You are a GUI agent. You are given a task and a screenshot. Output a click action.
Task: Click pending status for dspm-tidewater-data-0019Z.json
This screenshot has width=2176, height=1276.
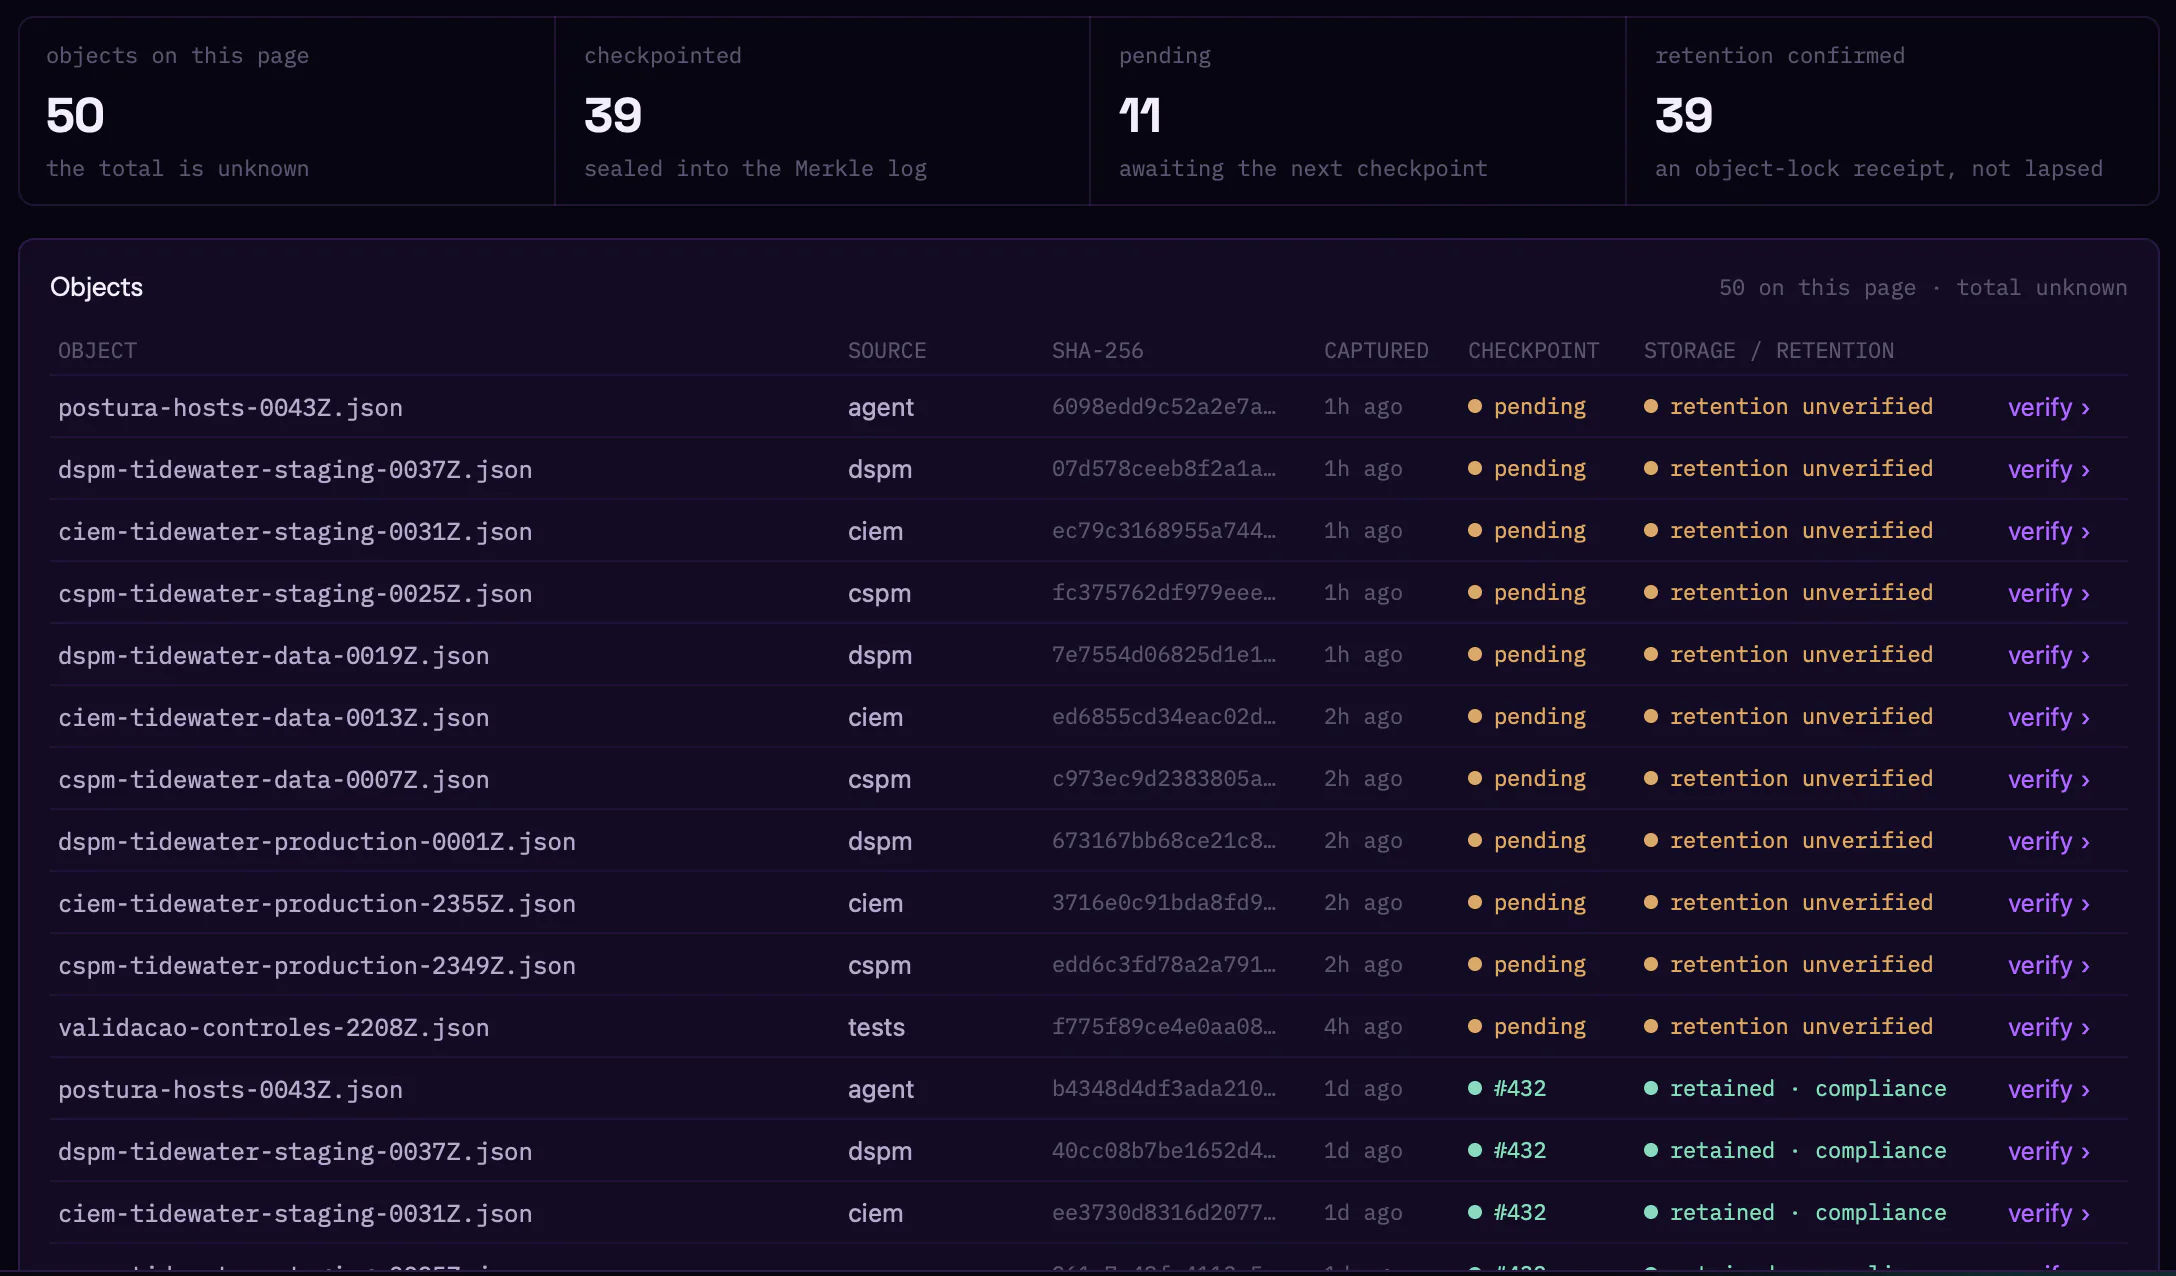tap(1527, 654)
